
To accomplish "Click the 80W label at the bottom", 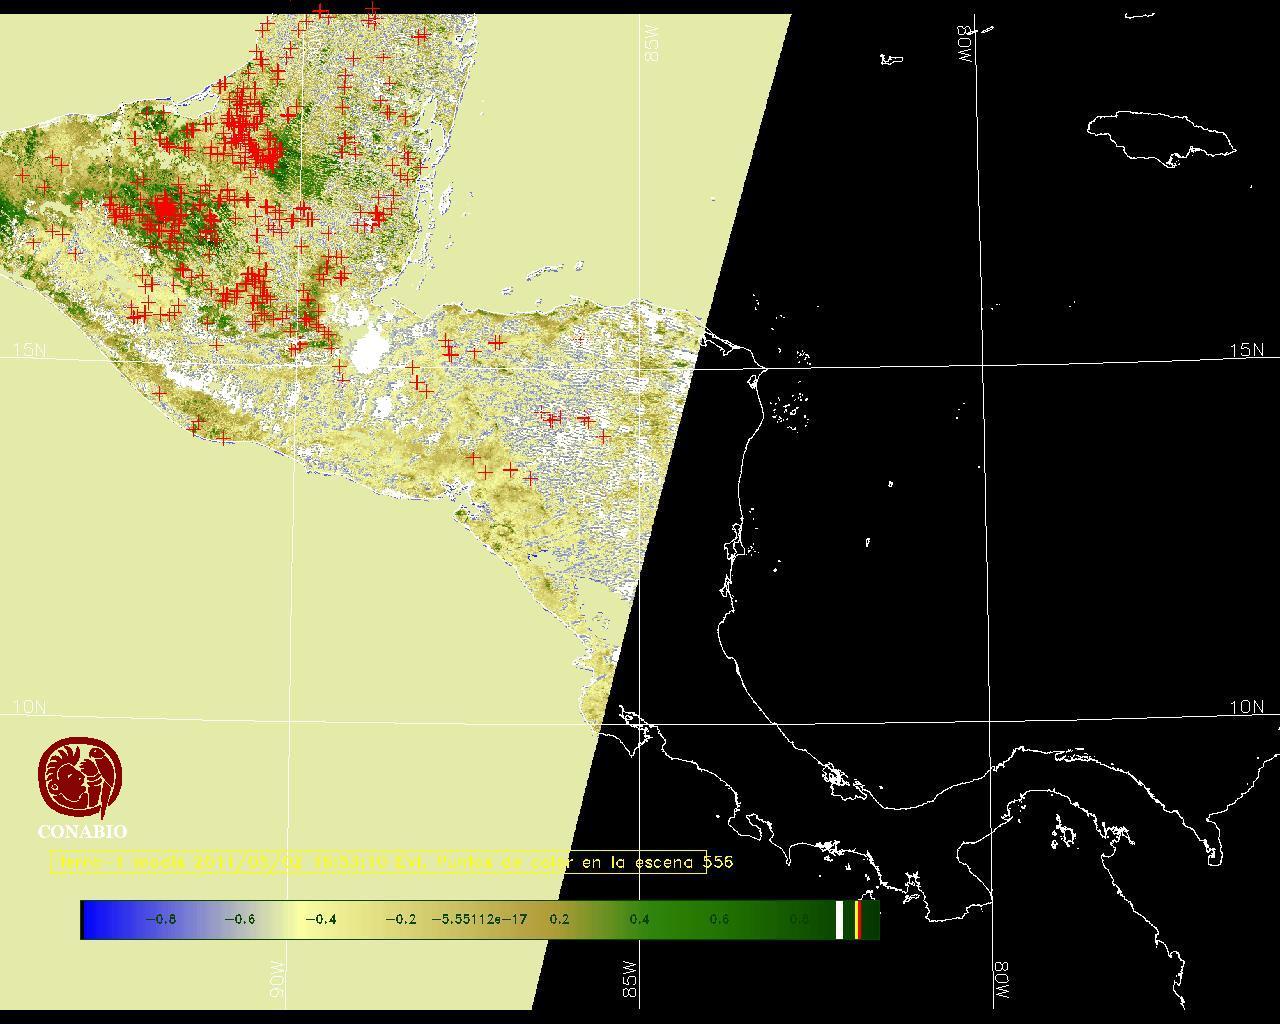I will (1001, 980).
